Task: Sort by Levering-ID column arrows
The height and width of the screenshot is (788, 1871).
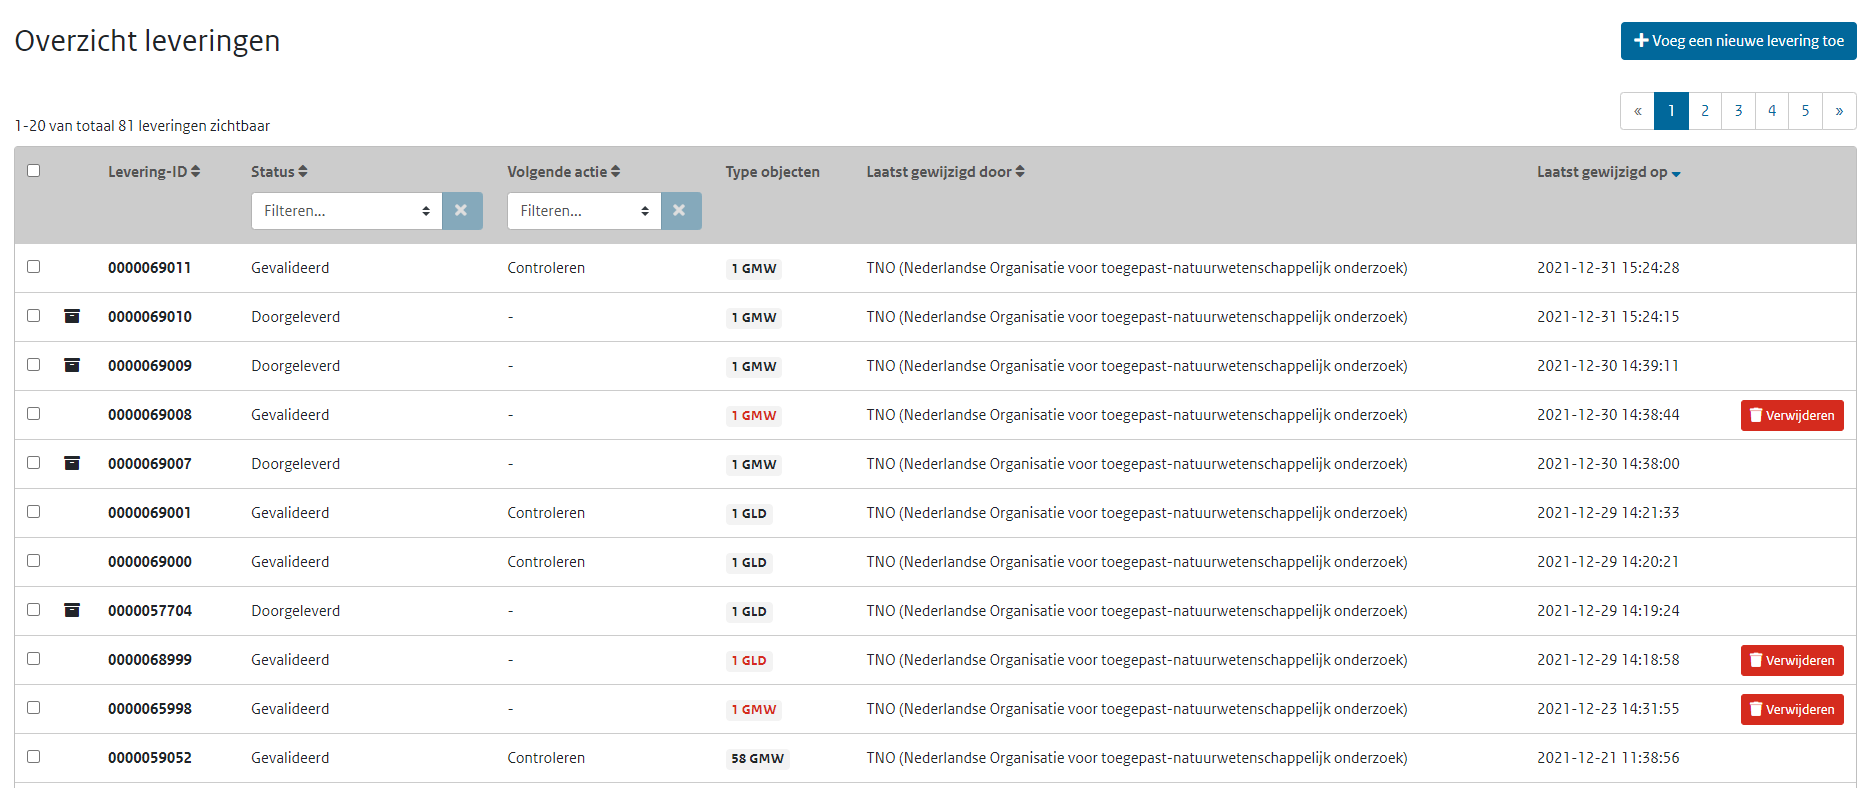Action: [x=195, y=172]
